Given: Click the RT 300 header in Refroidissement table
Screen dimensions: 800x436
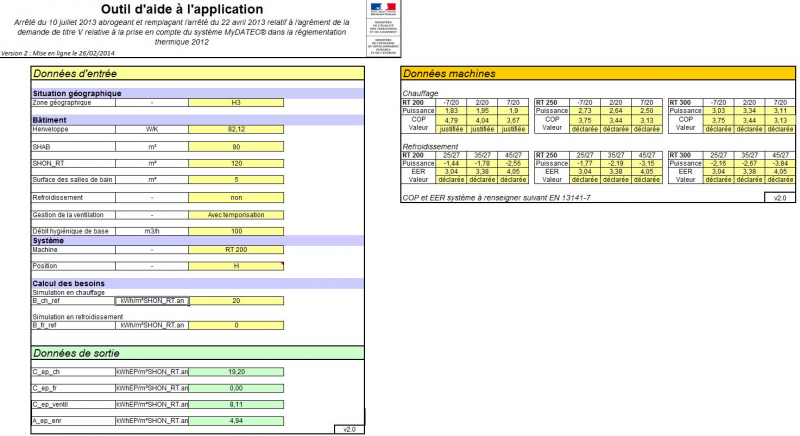Looking at the screenshot, I should (x=685, y=155).
